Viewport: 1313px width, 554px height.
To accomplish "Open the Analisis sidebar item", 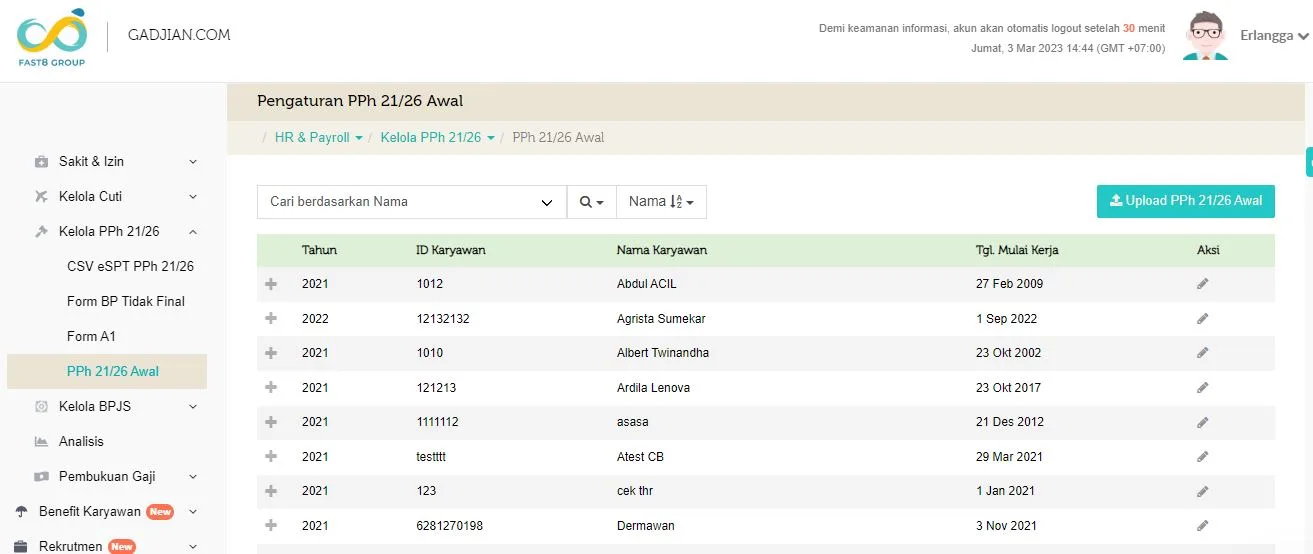I will click(81, 441).
